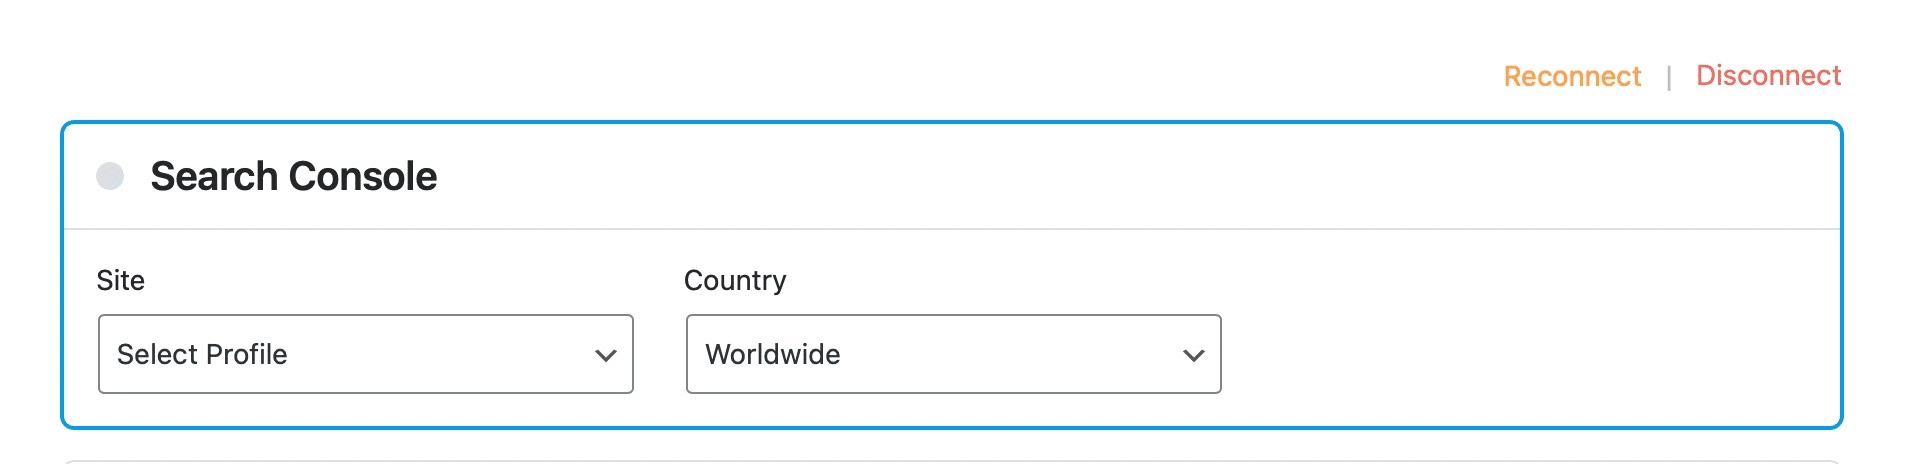The width and height of the screenshot is (1908, 464).
Task: Click the Site field label
Action: (x=120, y=281)
